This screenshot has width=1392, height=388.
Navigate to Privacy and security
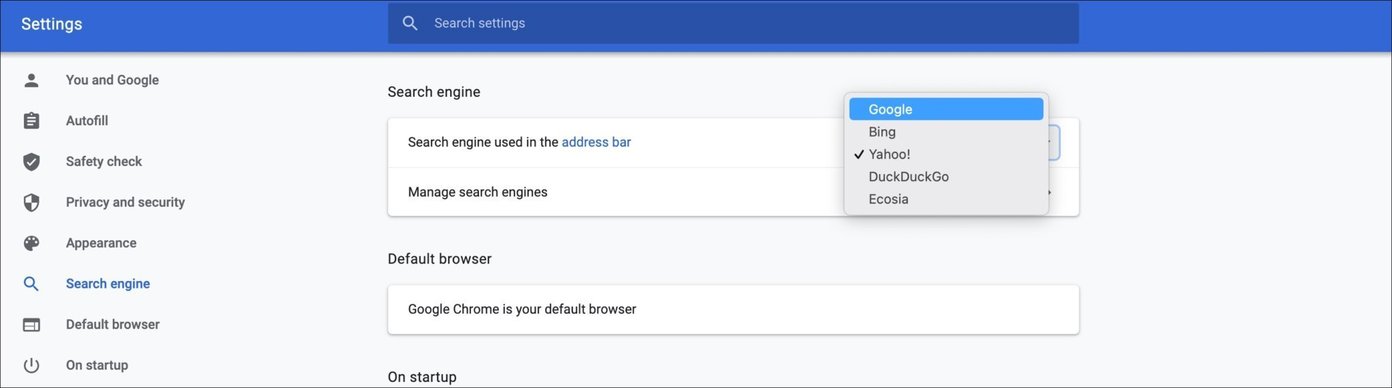pyautogui.click(x=125, y=202)
